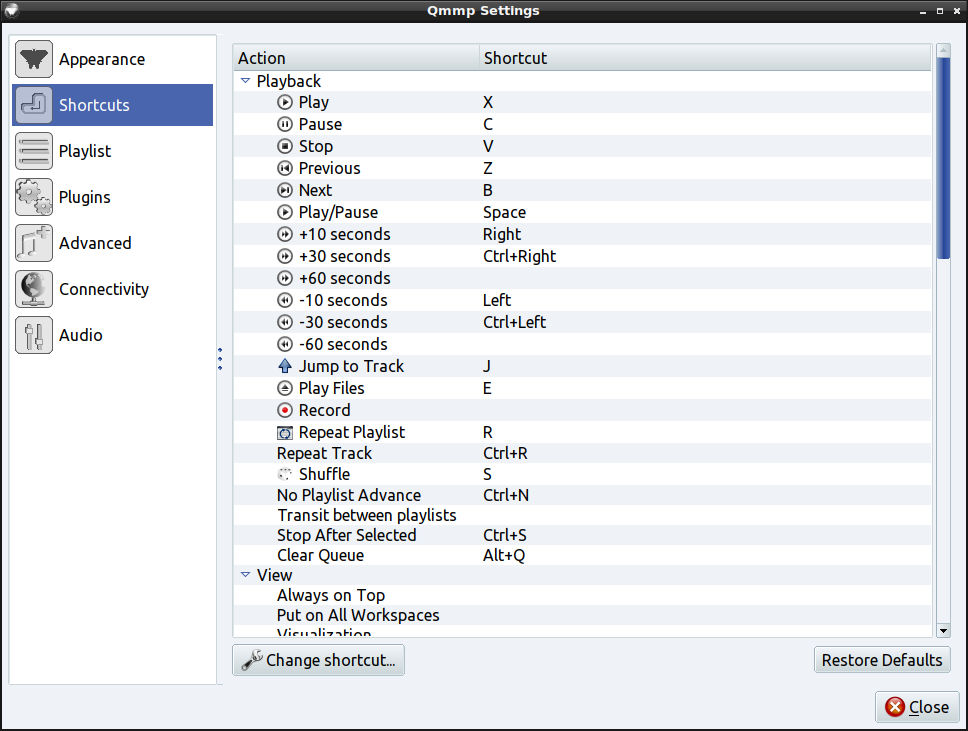968x731 pixels.
Task: Collapse the Playback tree group
Action: pyautogui.click(x=246, y=81)
